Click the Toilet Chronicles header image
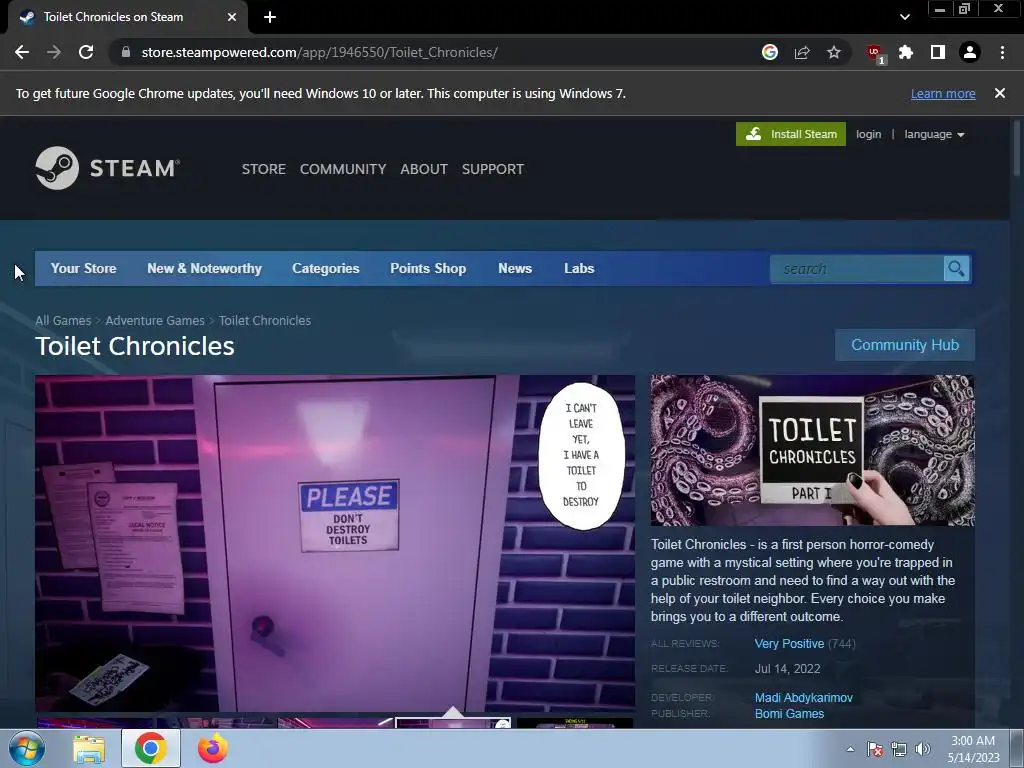Screen dimensions: 1024x768 tap(812, 450)
